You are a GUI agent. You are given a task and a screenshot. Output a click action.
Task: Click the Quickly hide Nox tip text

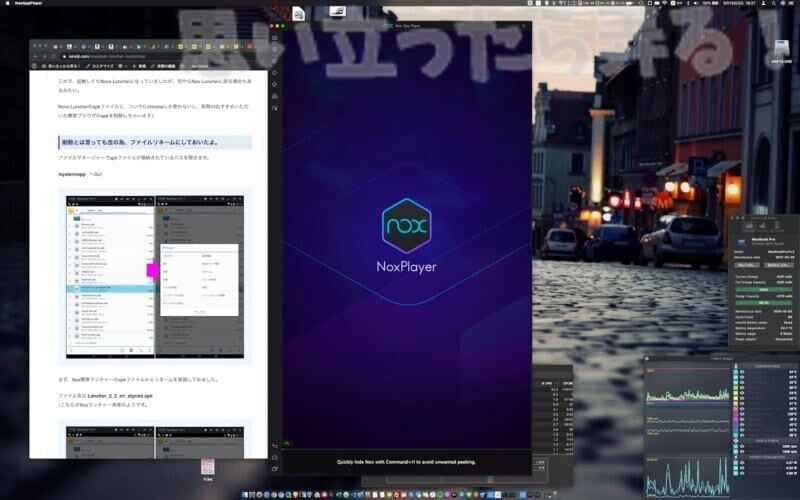click(406, 462)
